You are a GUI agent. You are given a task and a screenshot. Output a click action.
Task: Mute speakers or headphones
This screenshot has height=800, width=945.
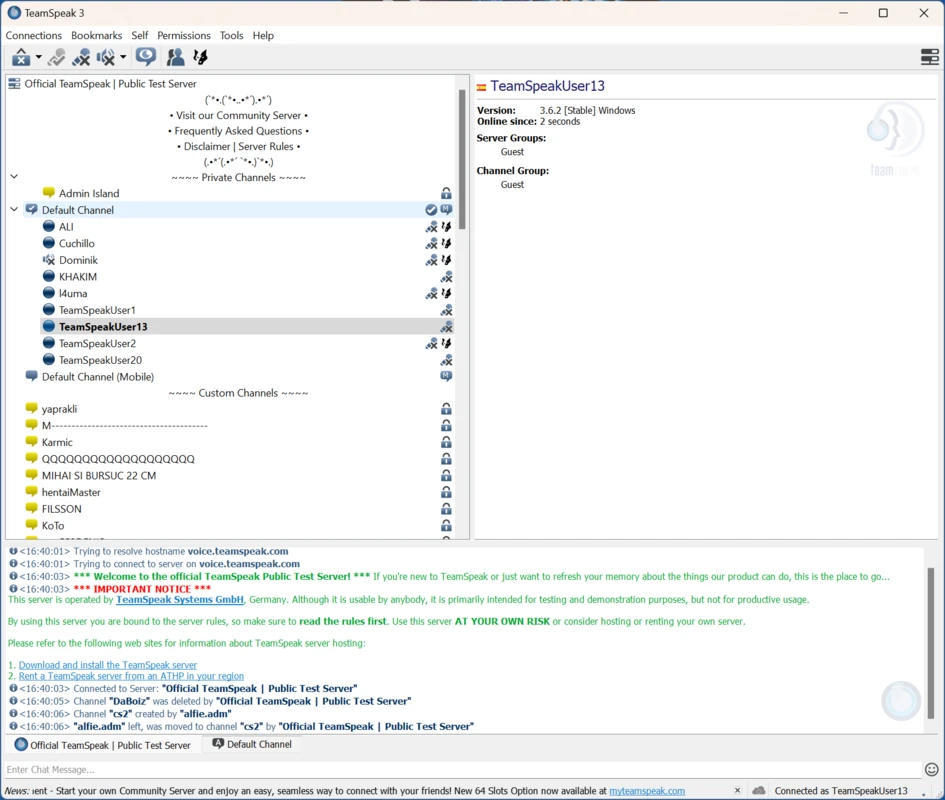[104, 57]
